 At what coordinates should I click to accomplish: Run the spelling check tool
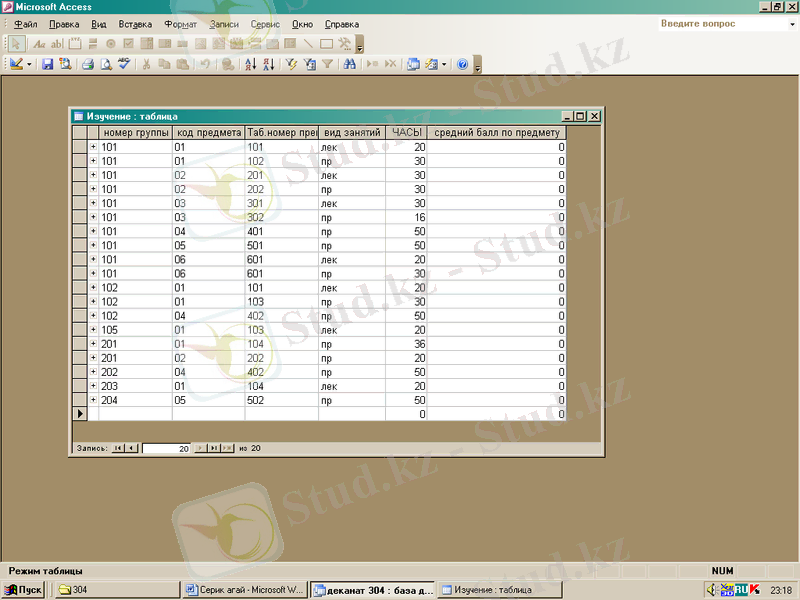(x=123, y=64)
